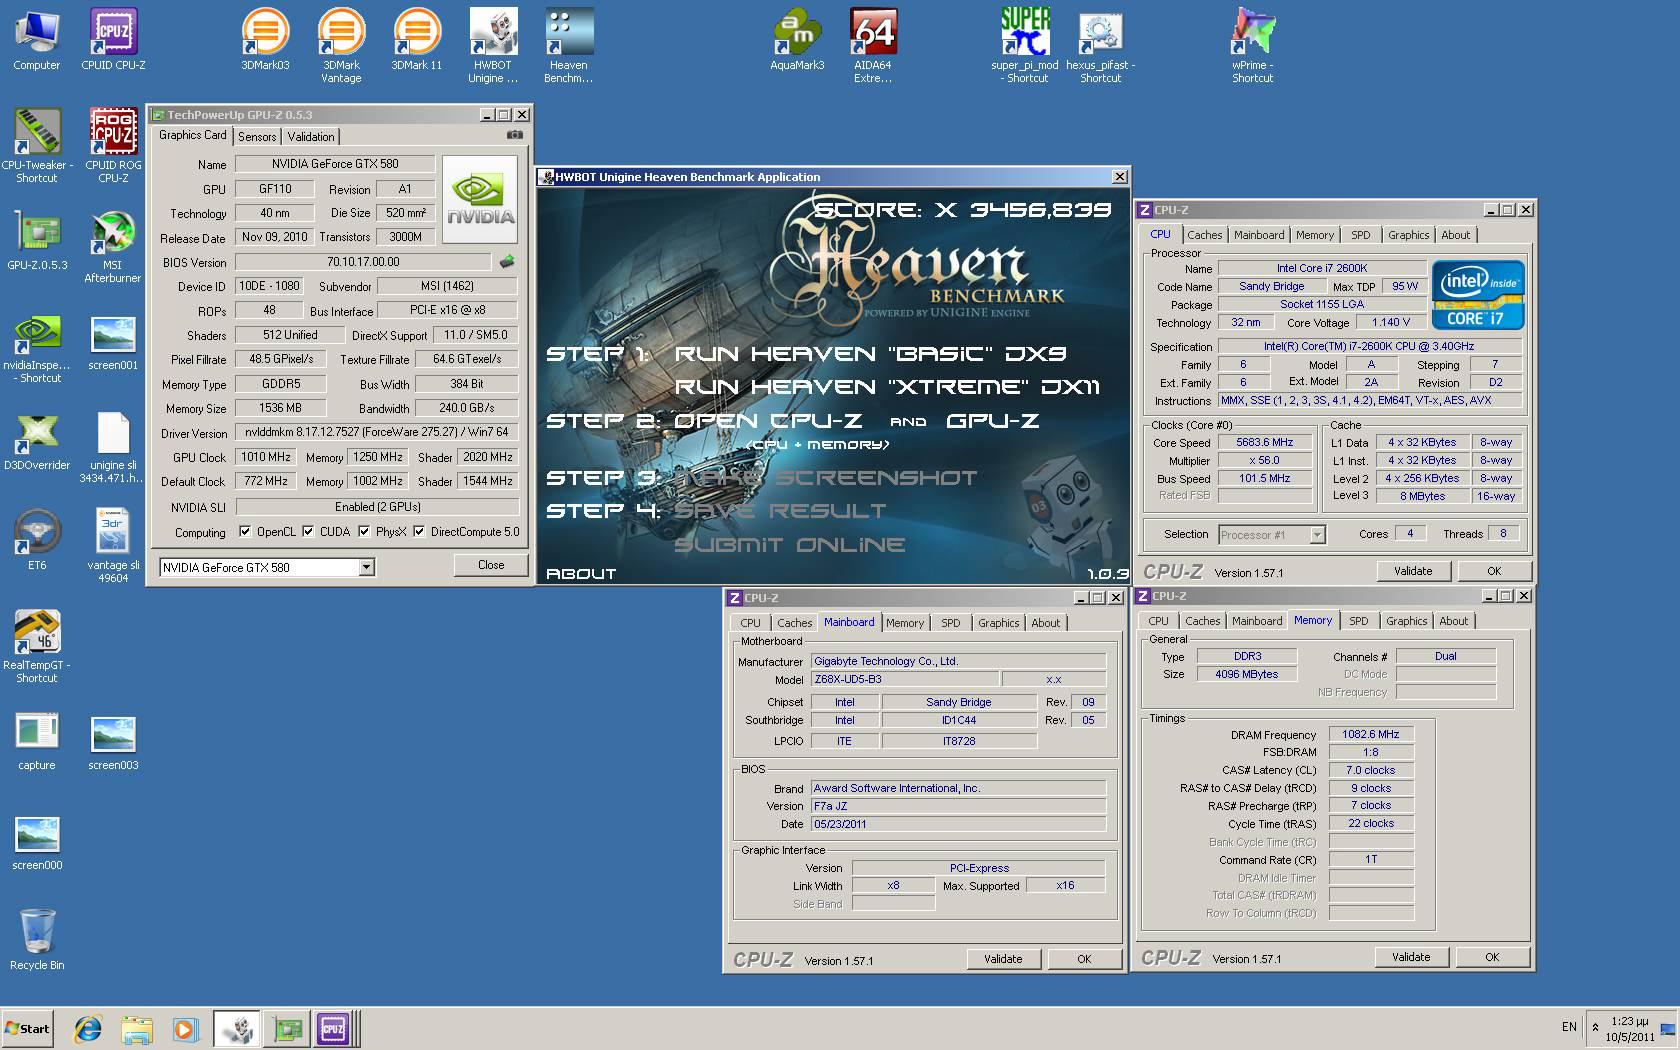The height and width of the screenshot is (1050, 1680).
Task: Toggle CUDA checkbox in GPU-Z
Action: pyautogui.click(x=308, y=532)
